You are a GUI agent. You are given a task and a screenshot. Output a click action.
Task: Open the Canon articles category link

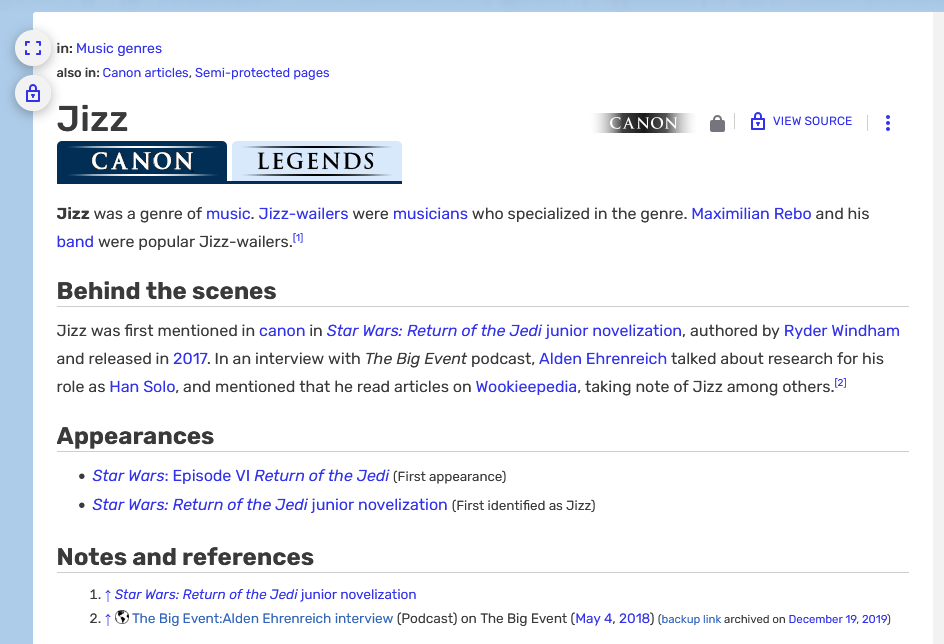(145, 73)
